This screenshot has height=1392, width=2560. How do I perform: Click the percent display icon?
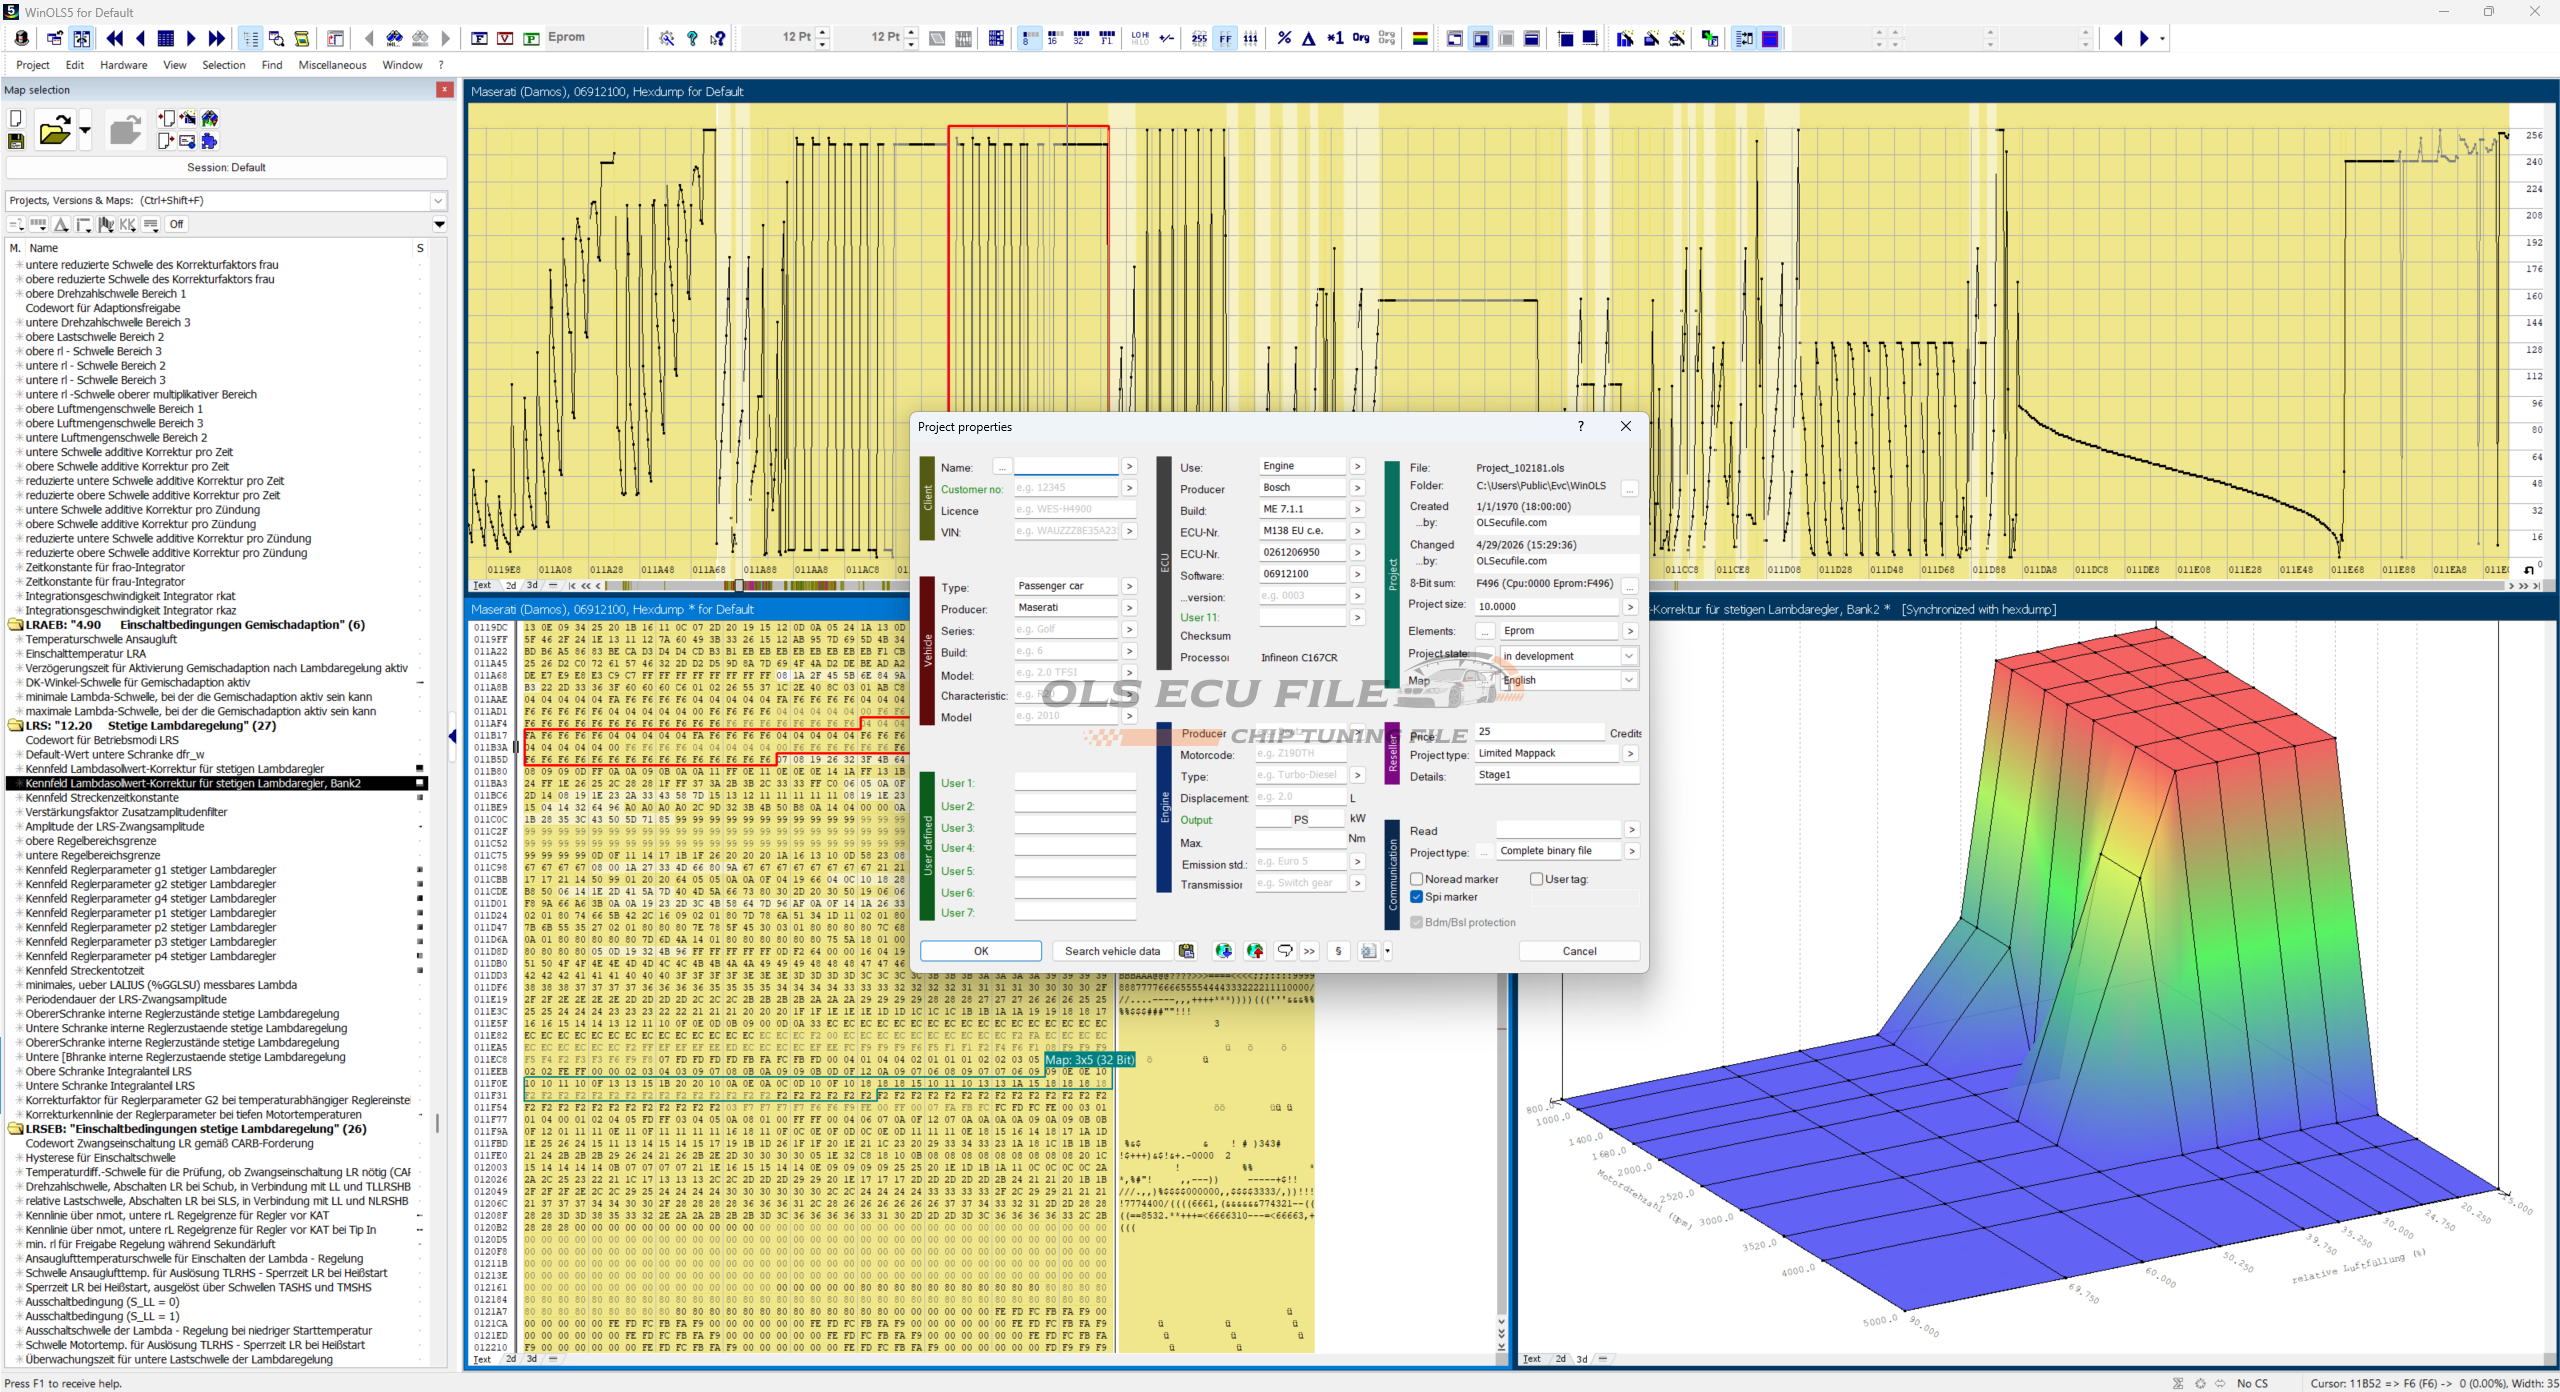(x=1284, y=38)
